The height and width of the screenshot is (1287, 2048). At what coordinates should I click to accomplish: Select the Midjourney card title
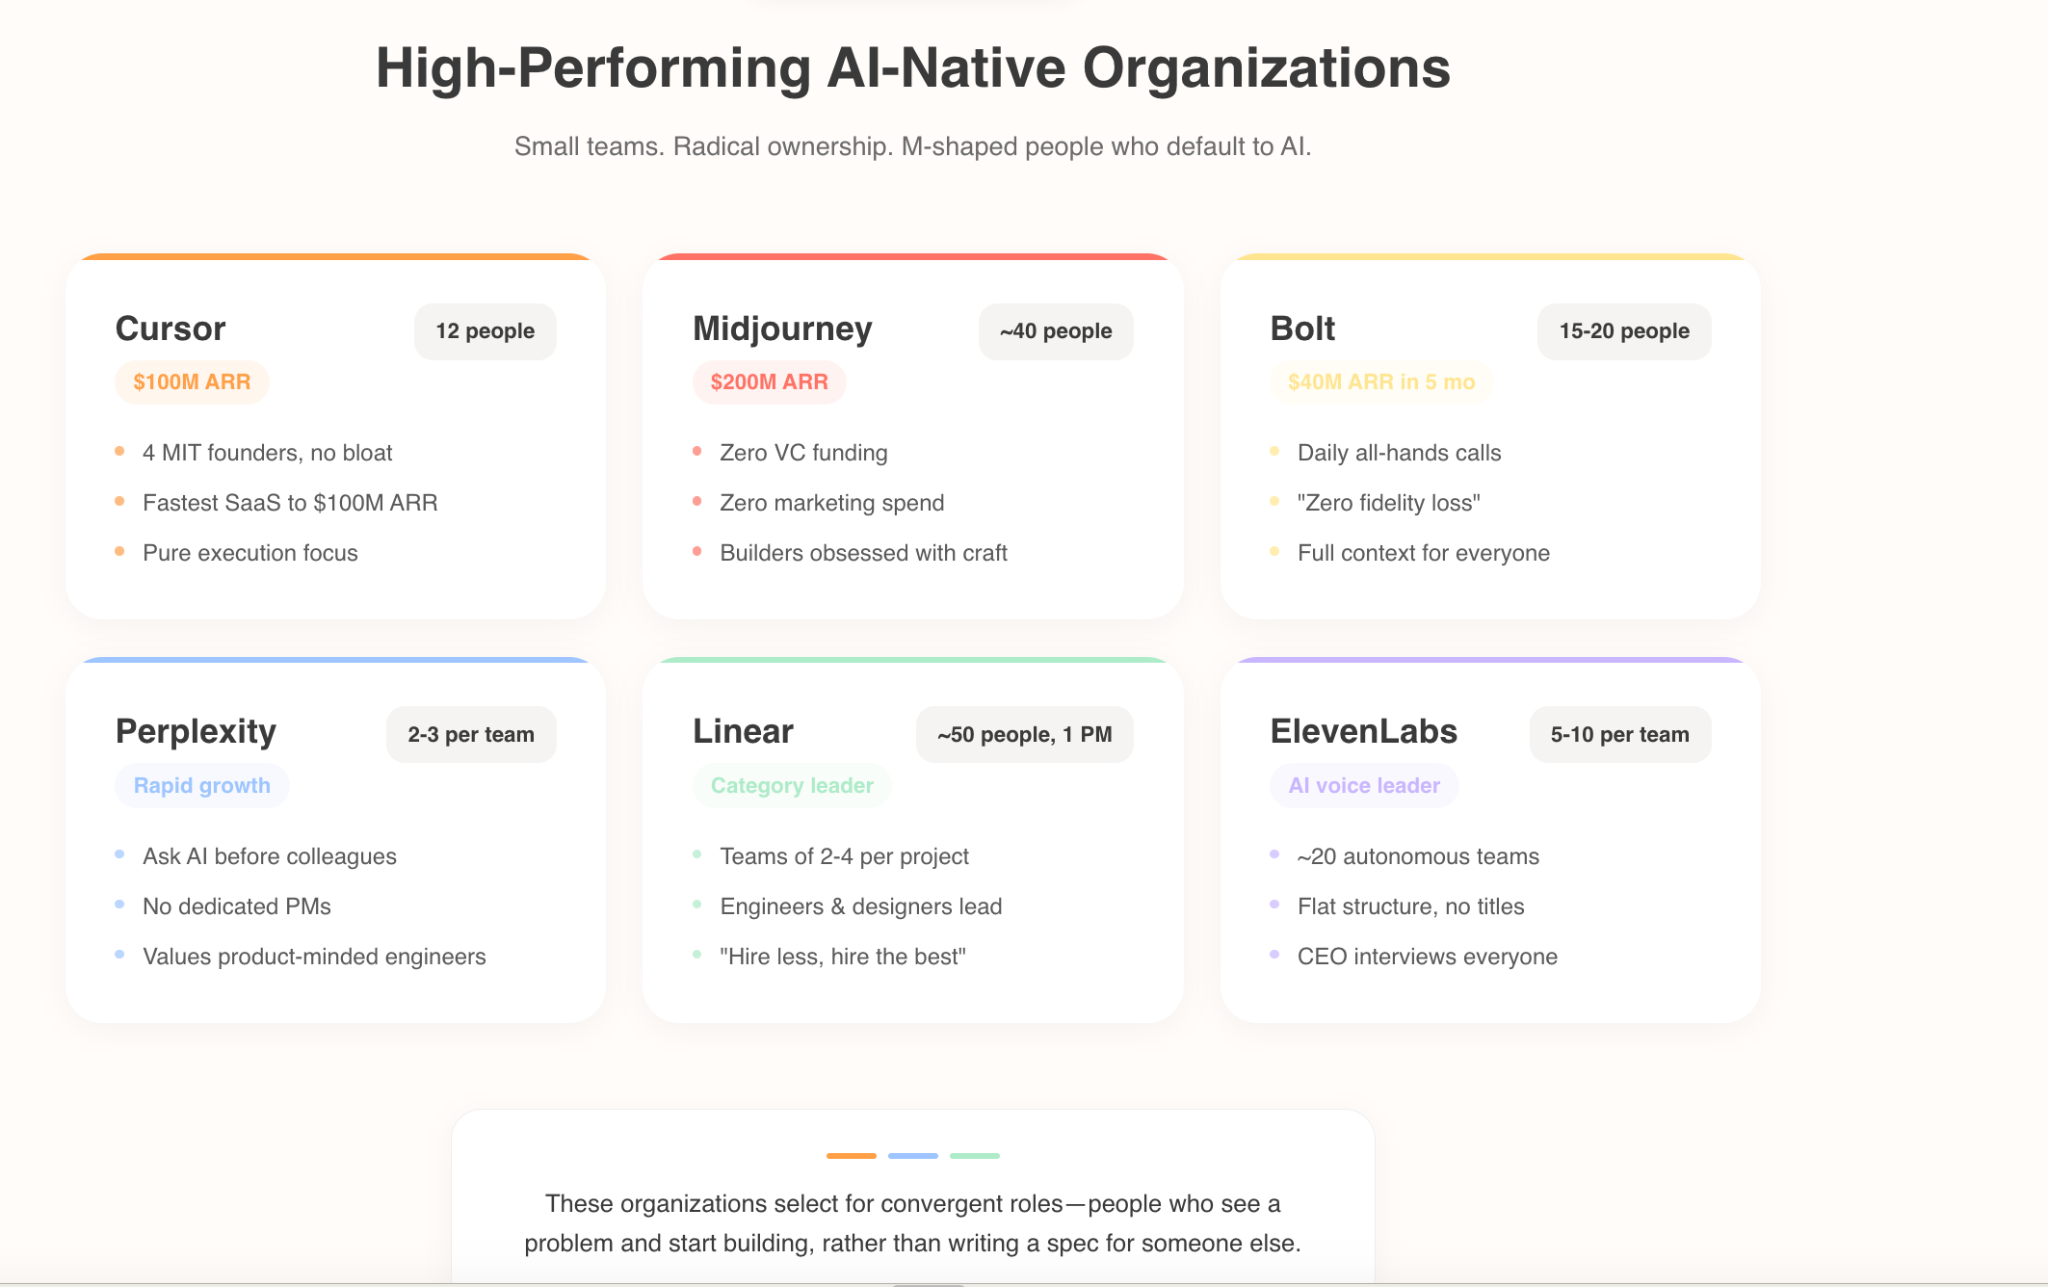[782, 329]
